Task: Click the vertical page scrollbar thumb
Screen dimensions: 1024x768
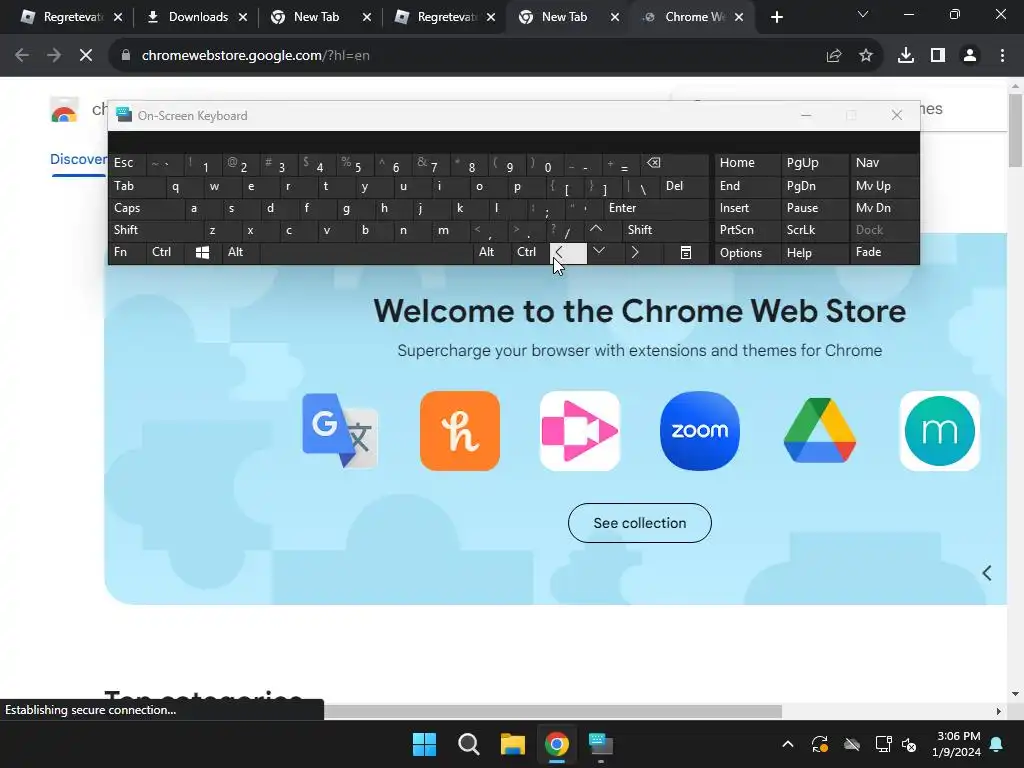Action: point(1015,131)
